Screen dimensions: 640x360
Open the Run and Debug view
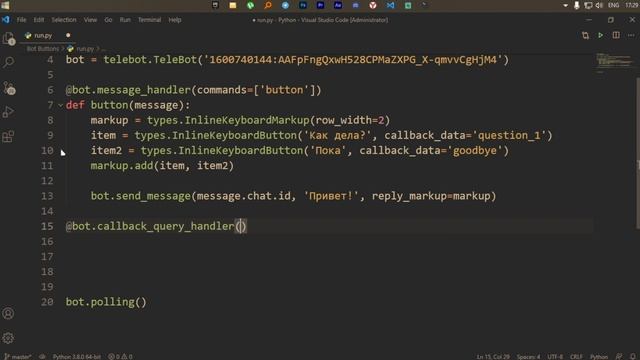point(9,112)
